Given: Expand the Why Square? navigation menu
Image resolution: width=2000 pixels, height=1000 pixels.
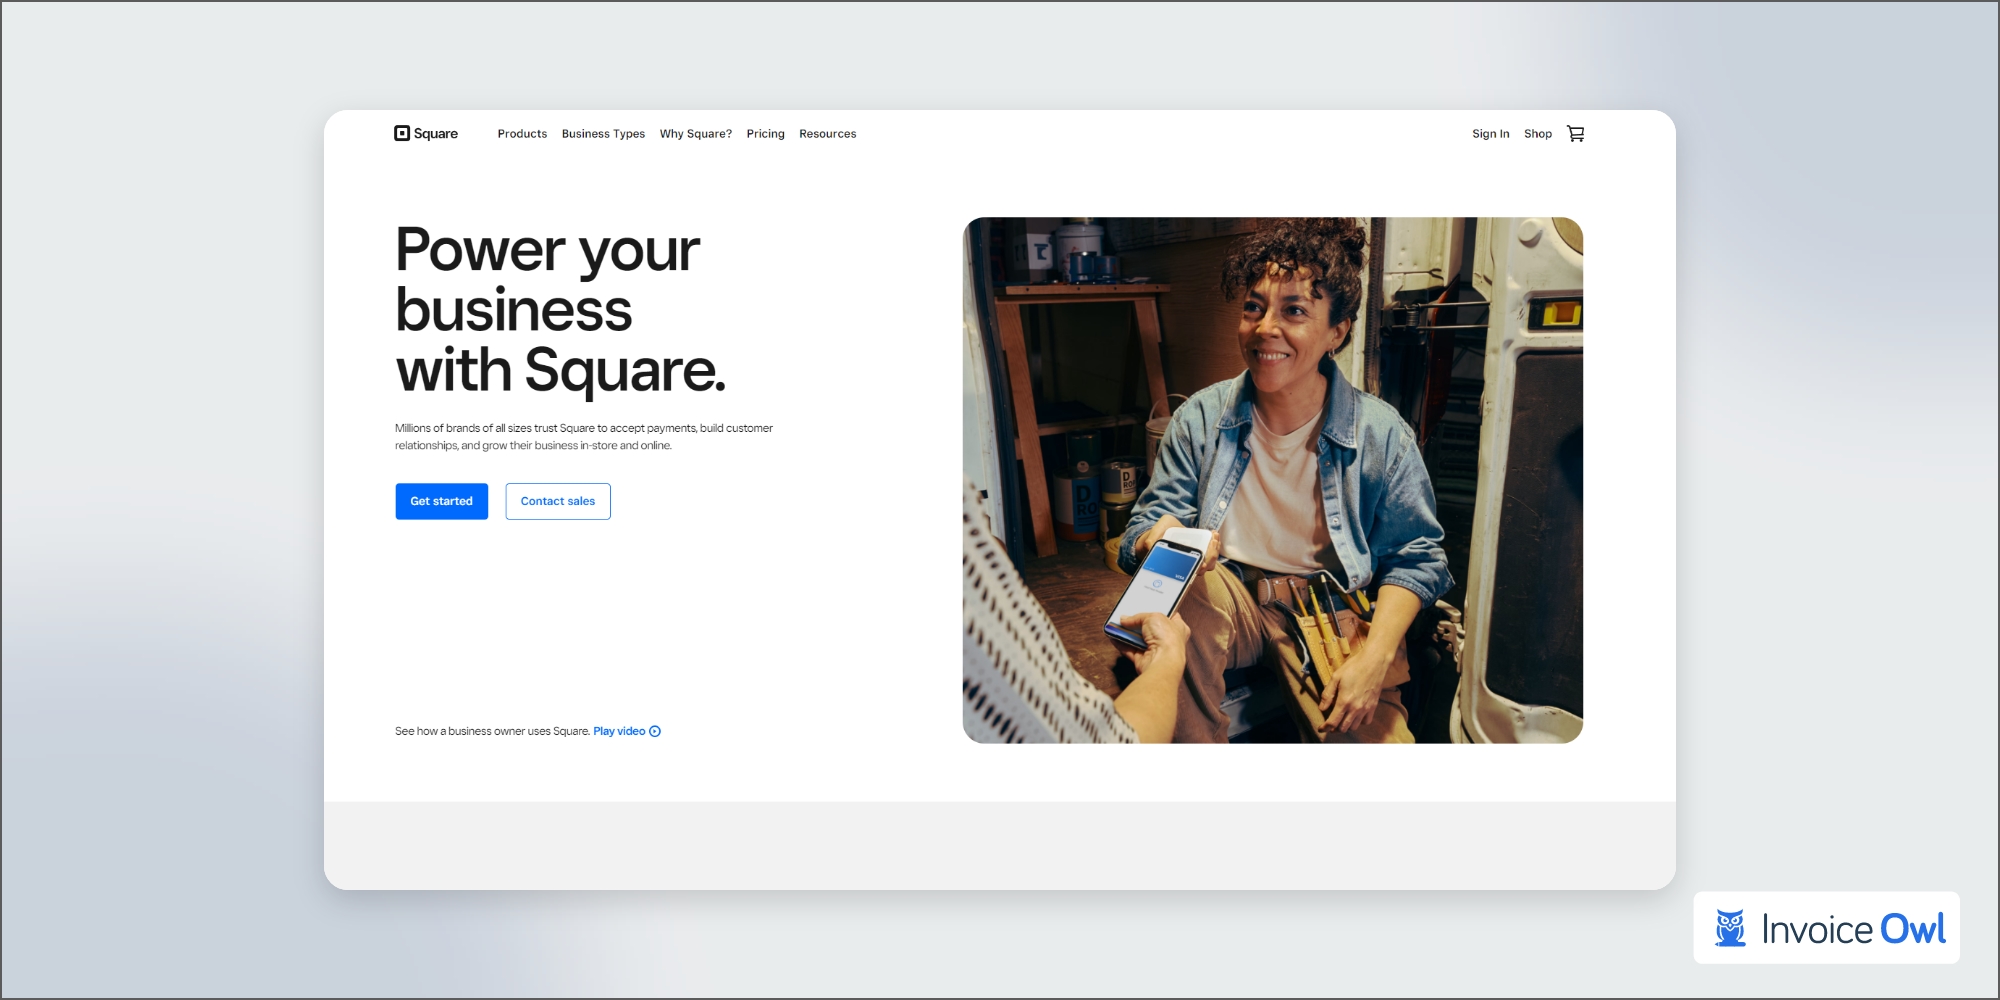Looking at the screenshot, I should click(695, 134).
